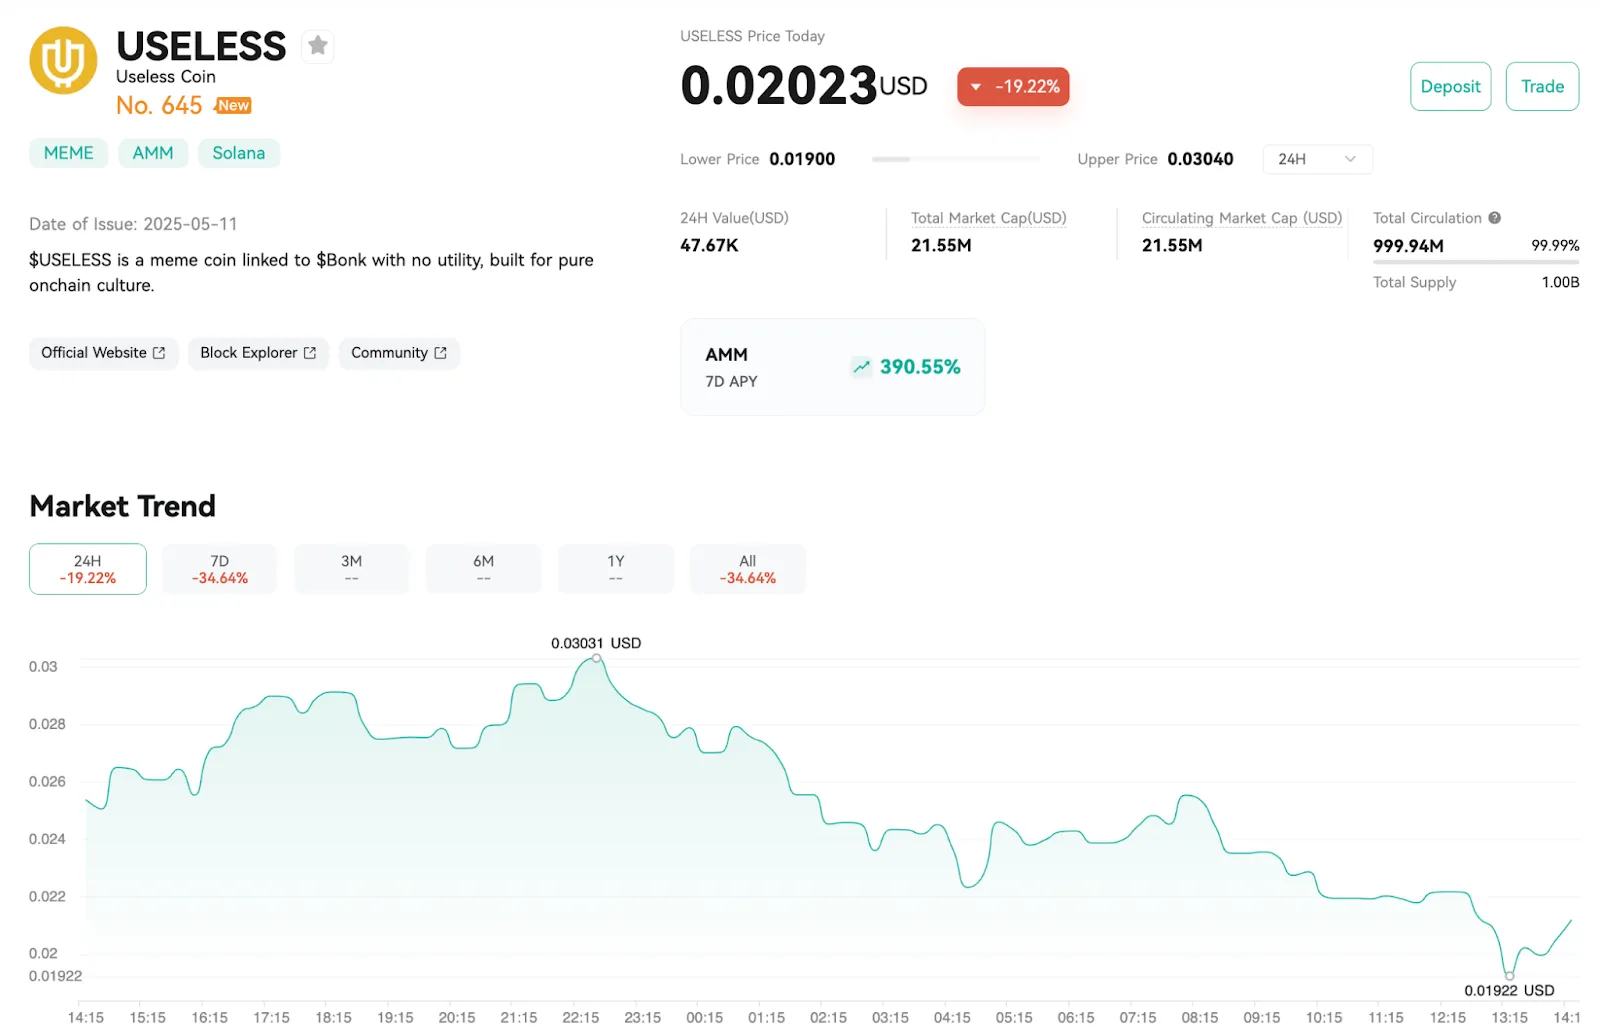
Task: Click the Trade button
Action: coord(1542,87)
